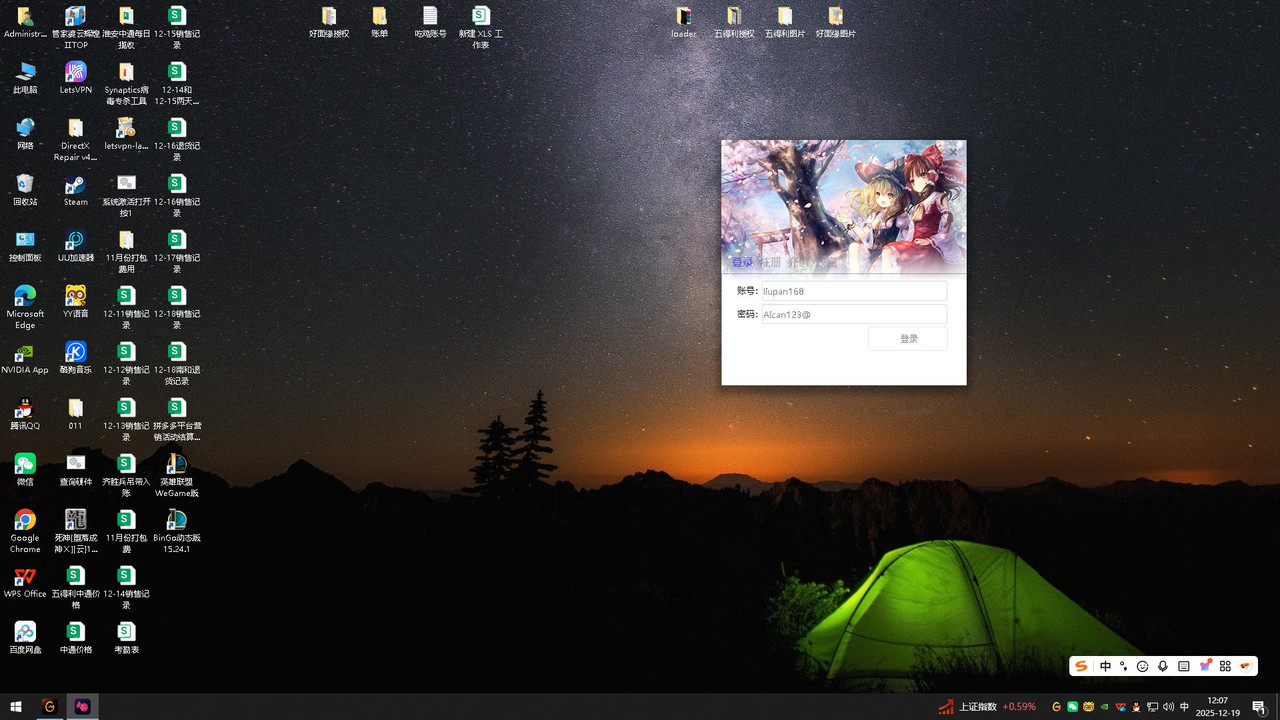
Task: Click the 考勤表 spreadsheet file icon
Action: [x=126, y=638]
